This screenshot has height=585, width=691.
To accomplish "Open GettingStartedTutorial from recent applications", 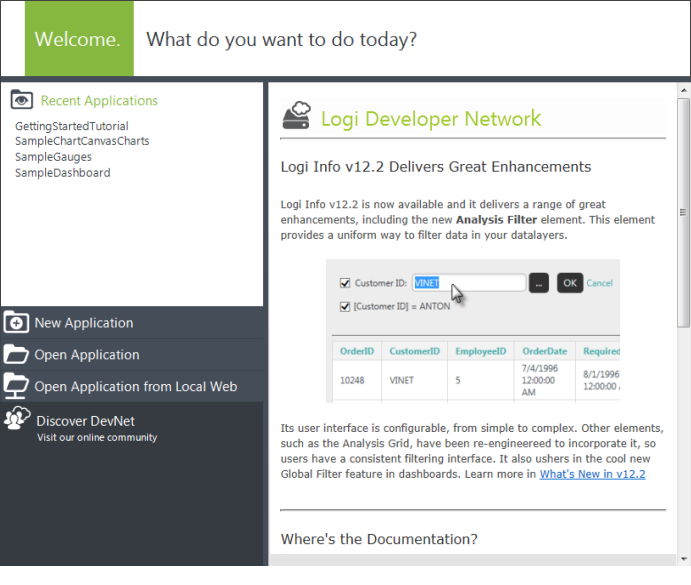I will (72, 126).
